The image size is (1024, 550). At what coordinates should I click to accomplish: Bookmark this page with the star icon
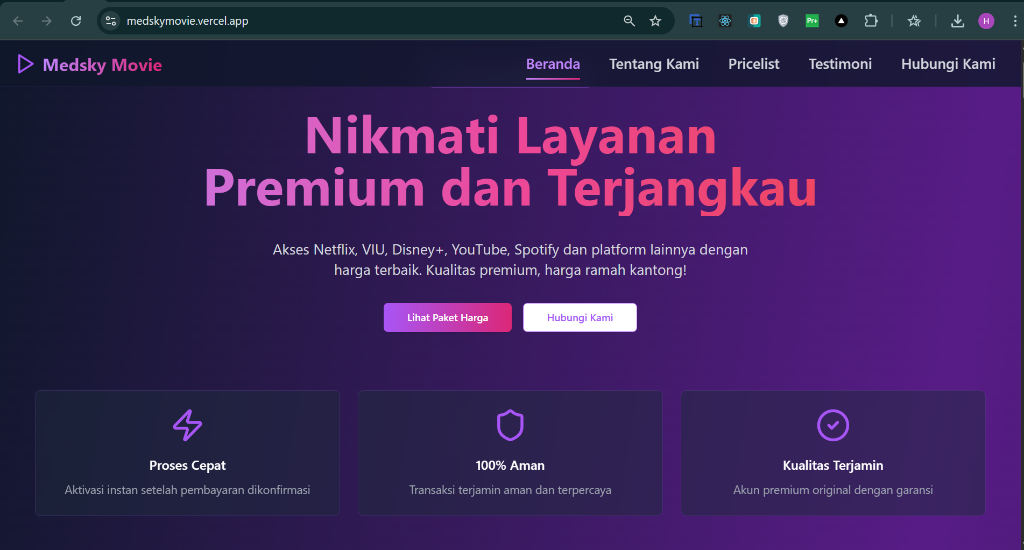(655, 20)
